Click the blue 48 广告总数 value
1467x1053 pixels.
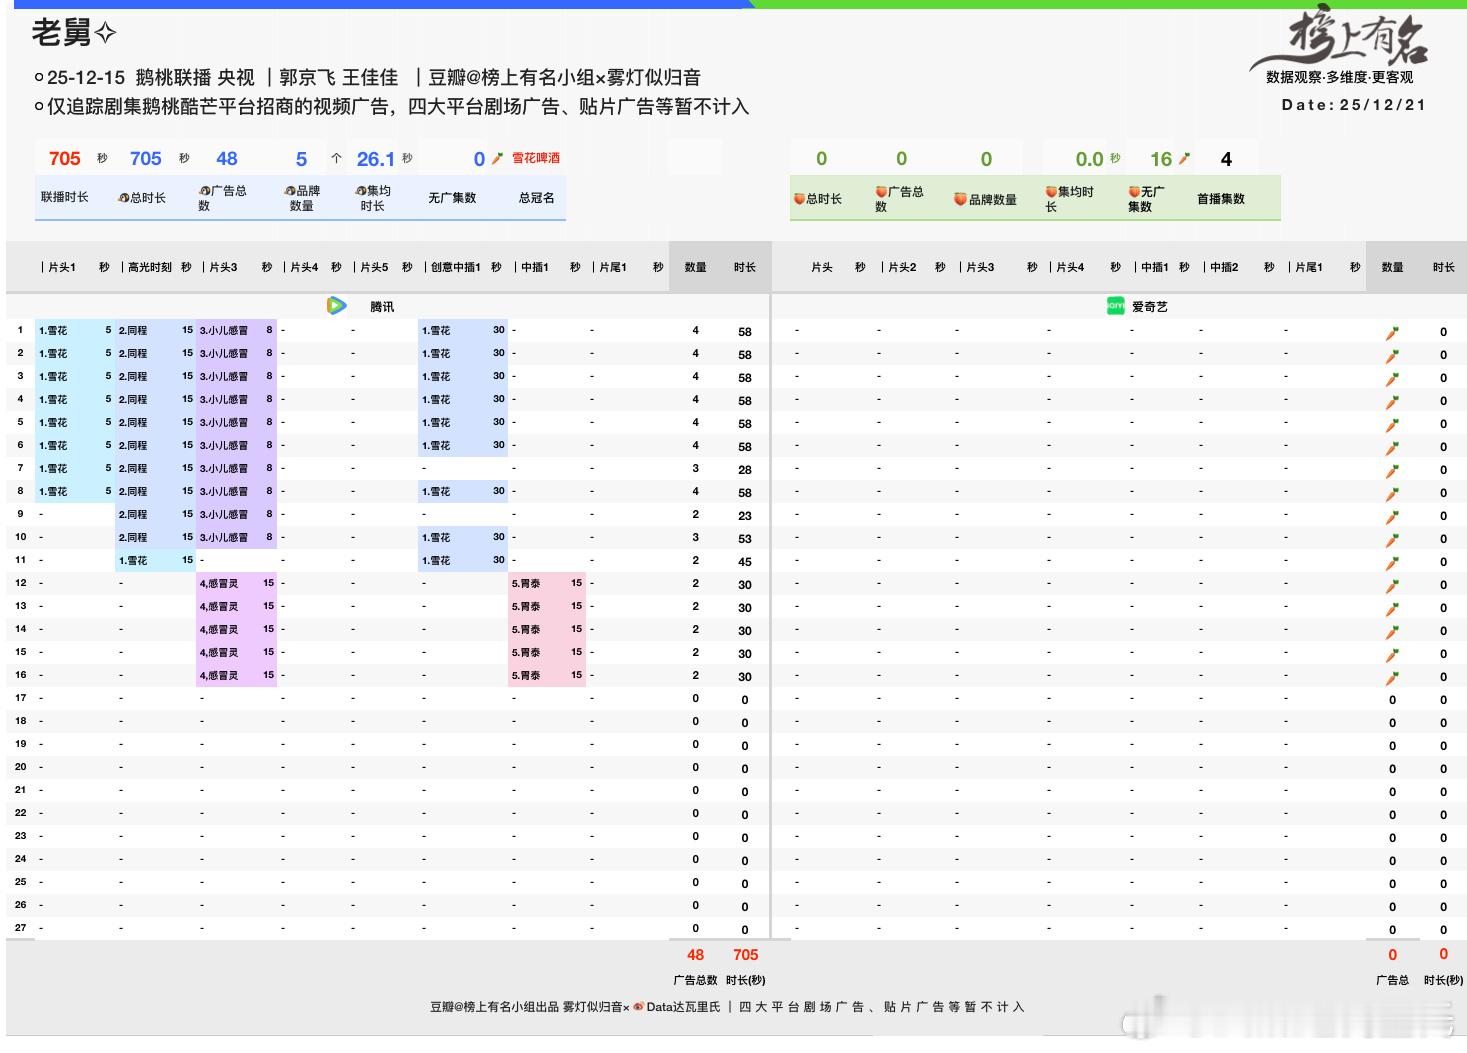coord(227,158)
